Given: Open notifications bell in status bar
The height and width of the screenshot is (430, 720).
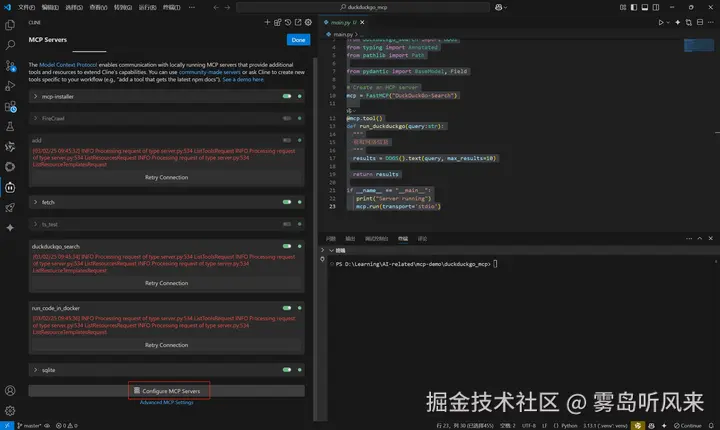Looking at the screenshot, I should coord(711,425).
